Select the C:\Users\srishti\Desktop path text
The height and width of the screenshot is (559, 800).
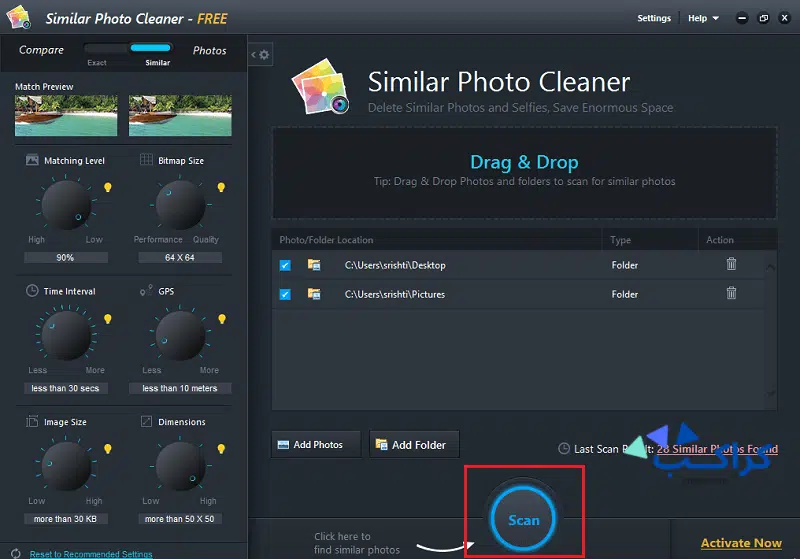(x=395, y=265)
